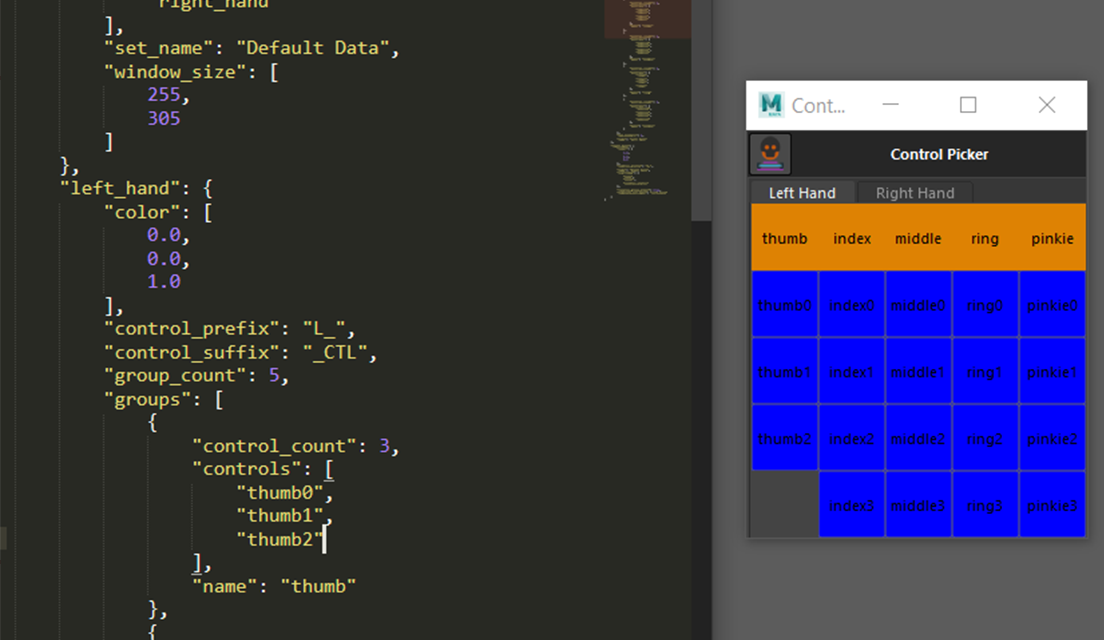Click the orange thumb column header

(x=784, y=238)
